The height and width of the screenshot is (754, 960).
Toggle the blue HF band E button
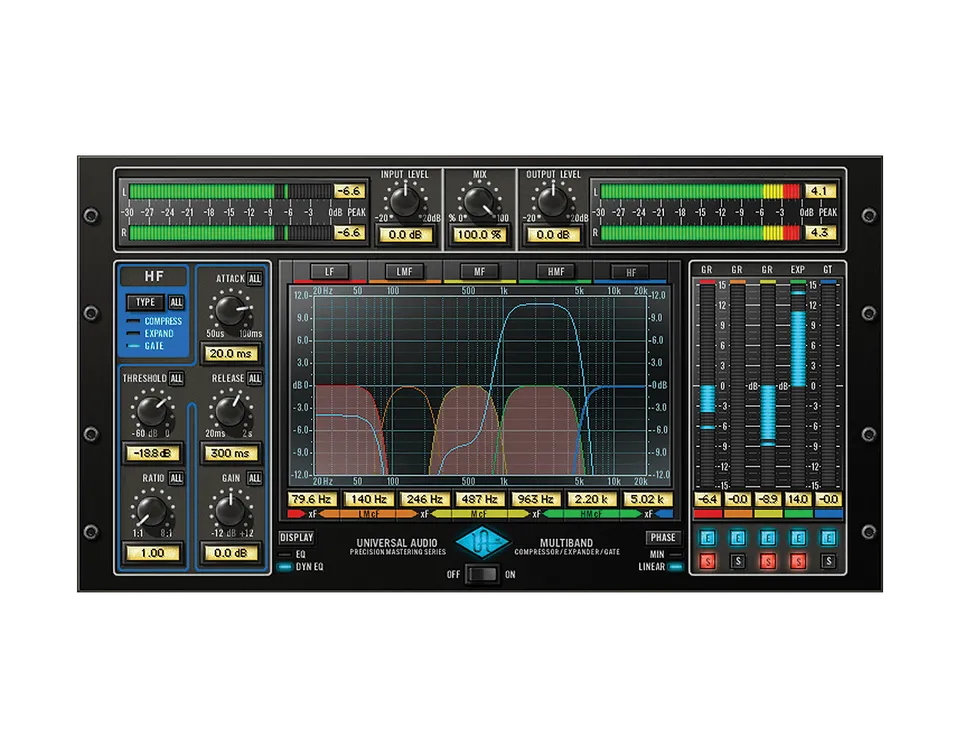point(828,538)
